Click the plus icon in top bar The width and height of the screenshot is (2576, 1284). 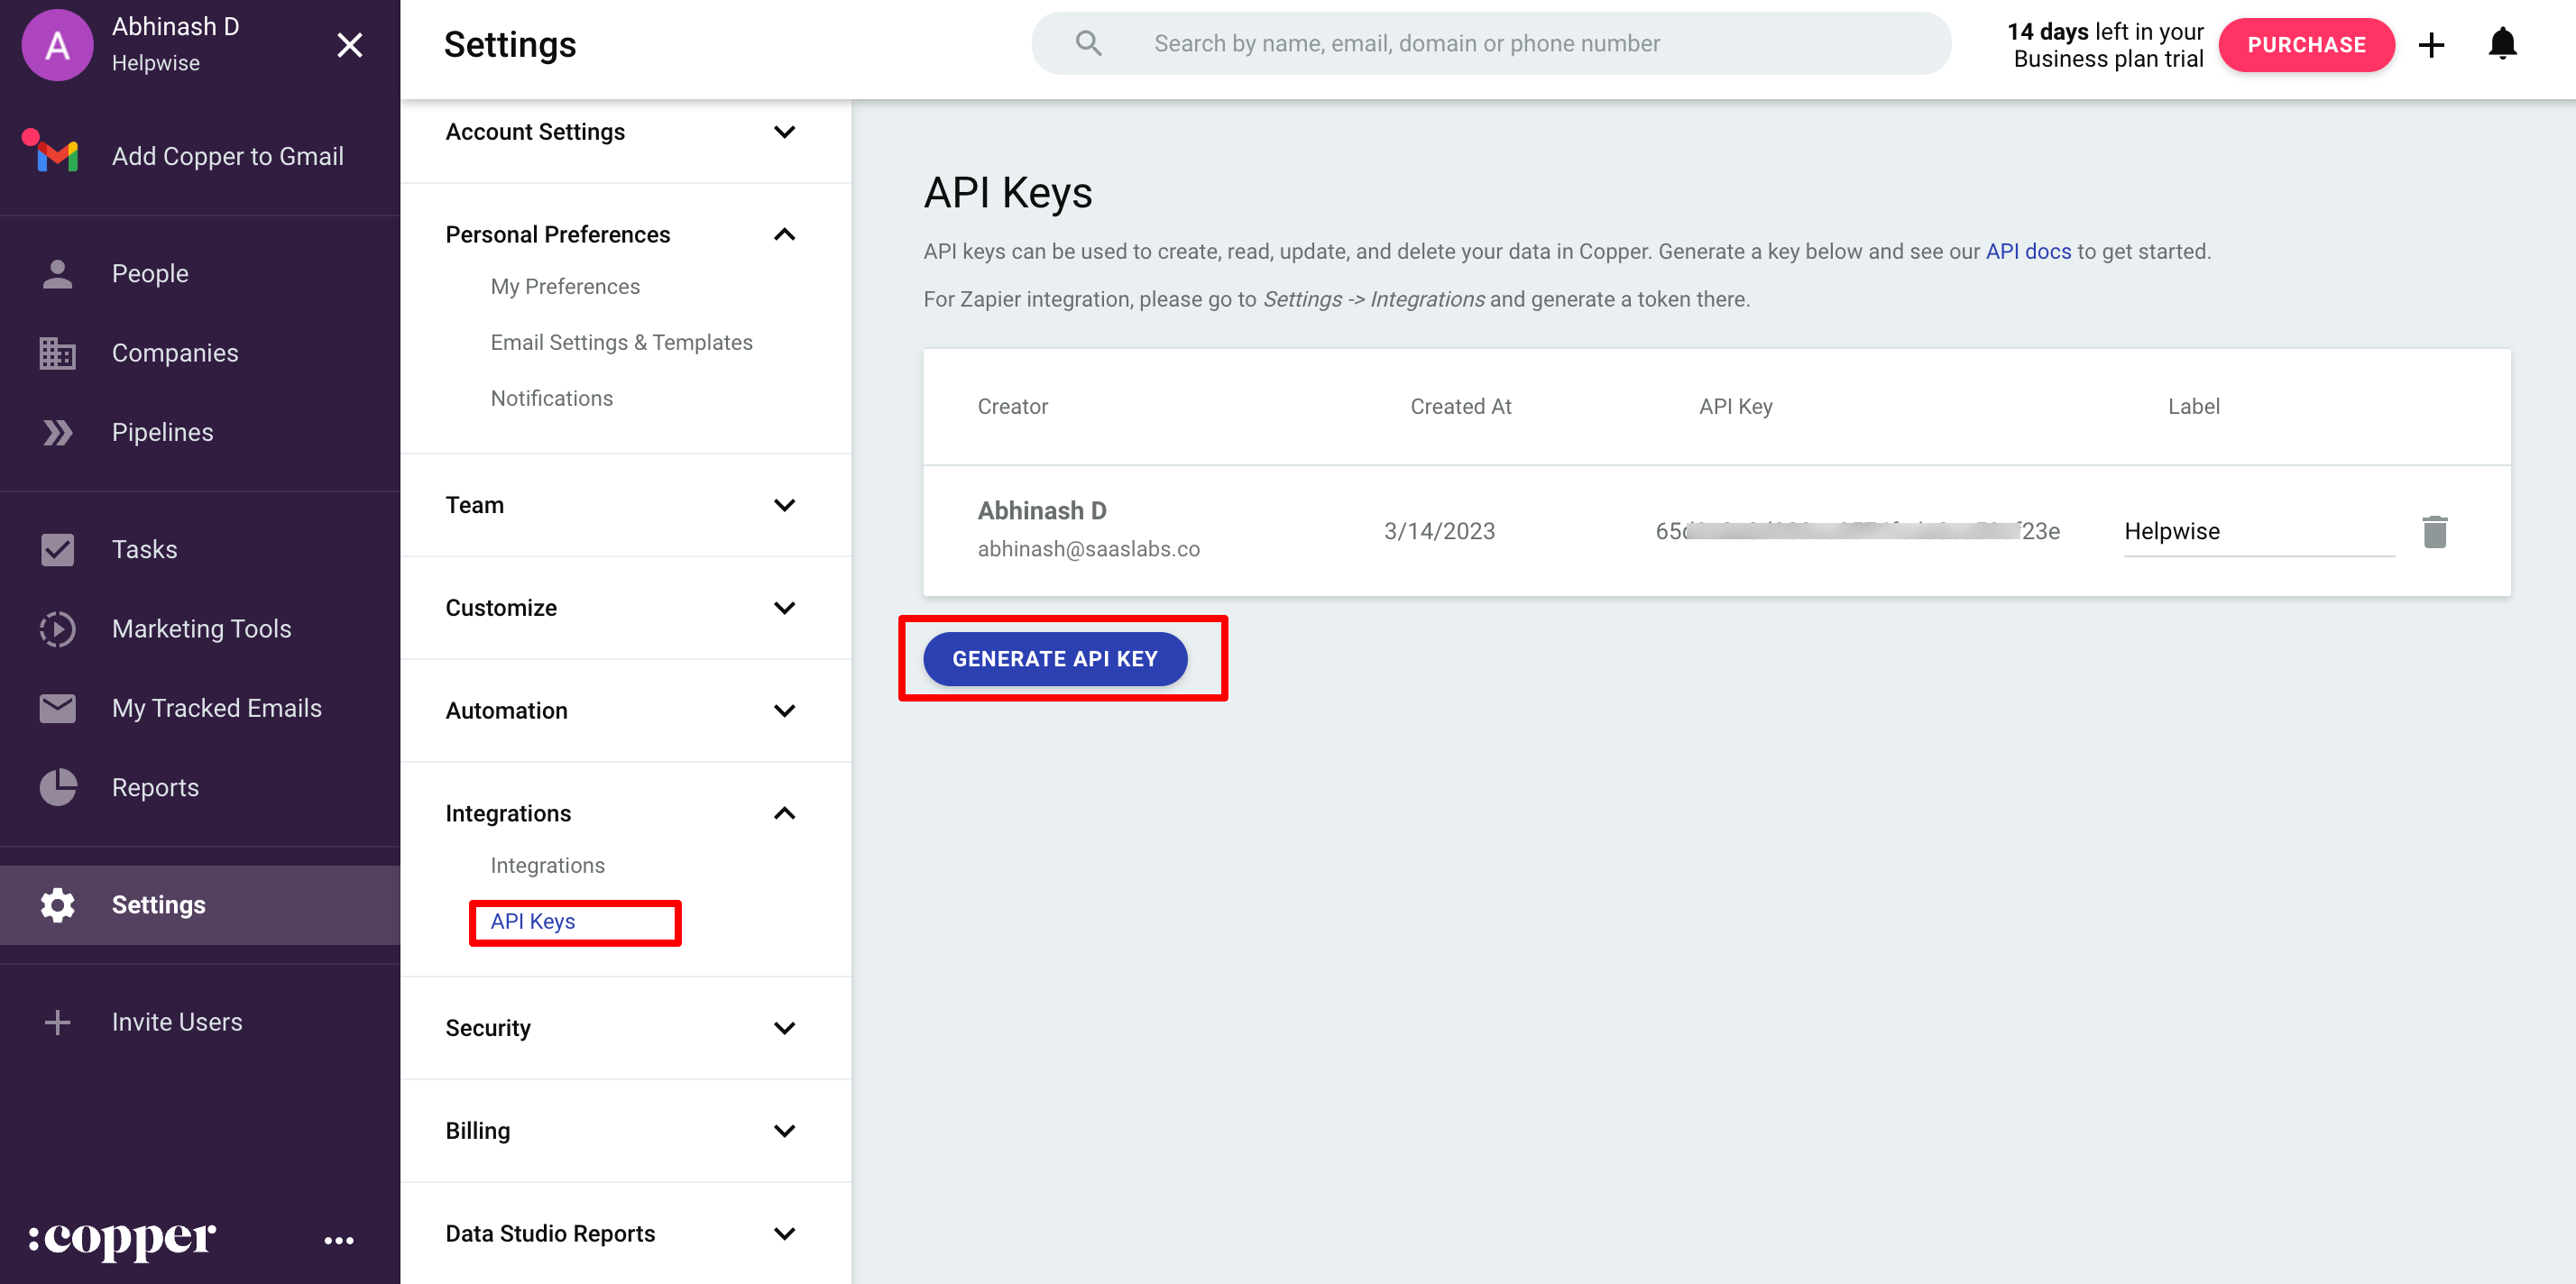pos(2431,45)
